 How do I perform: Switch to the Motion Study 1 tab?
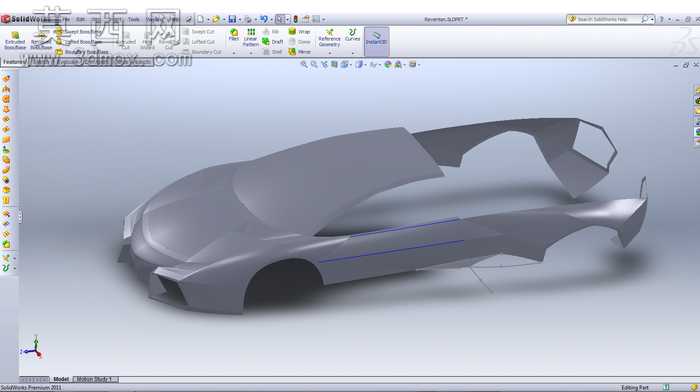pyautogui.click(x=95, y=379)
